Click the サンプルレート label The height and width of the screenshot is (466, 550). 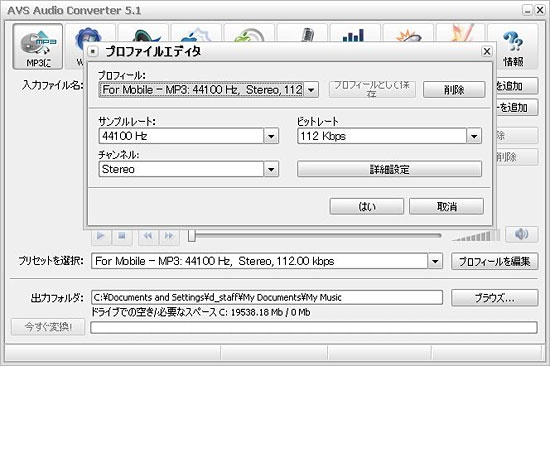(127, 121)
